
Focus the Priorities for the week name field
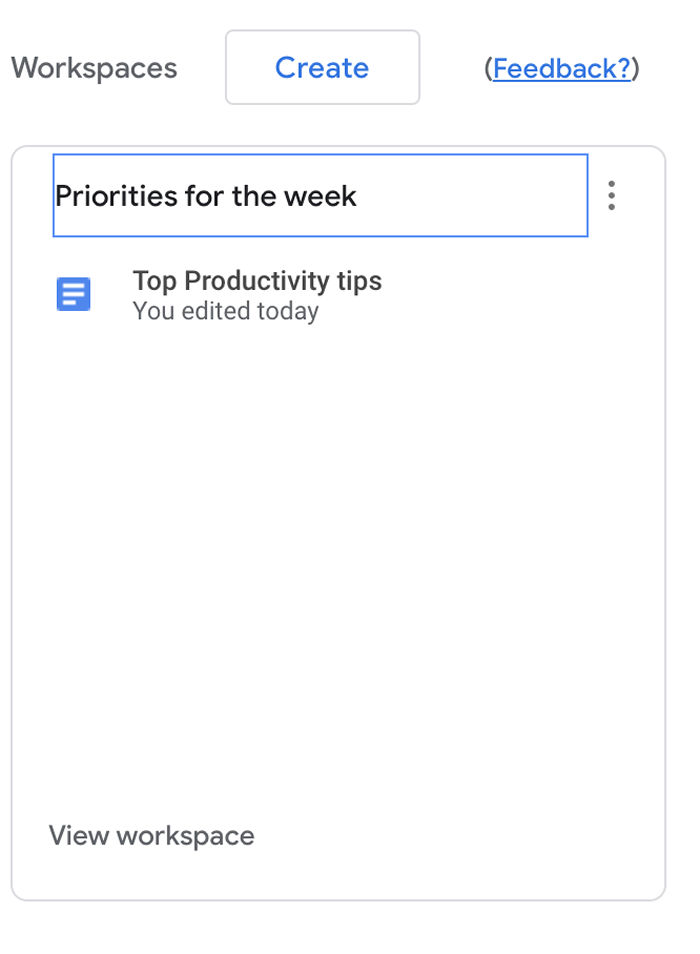pos(321,195)
